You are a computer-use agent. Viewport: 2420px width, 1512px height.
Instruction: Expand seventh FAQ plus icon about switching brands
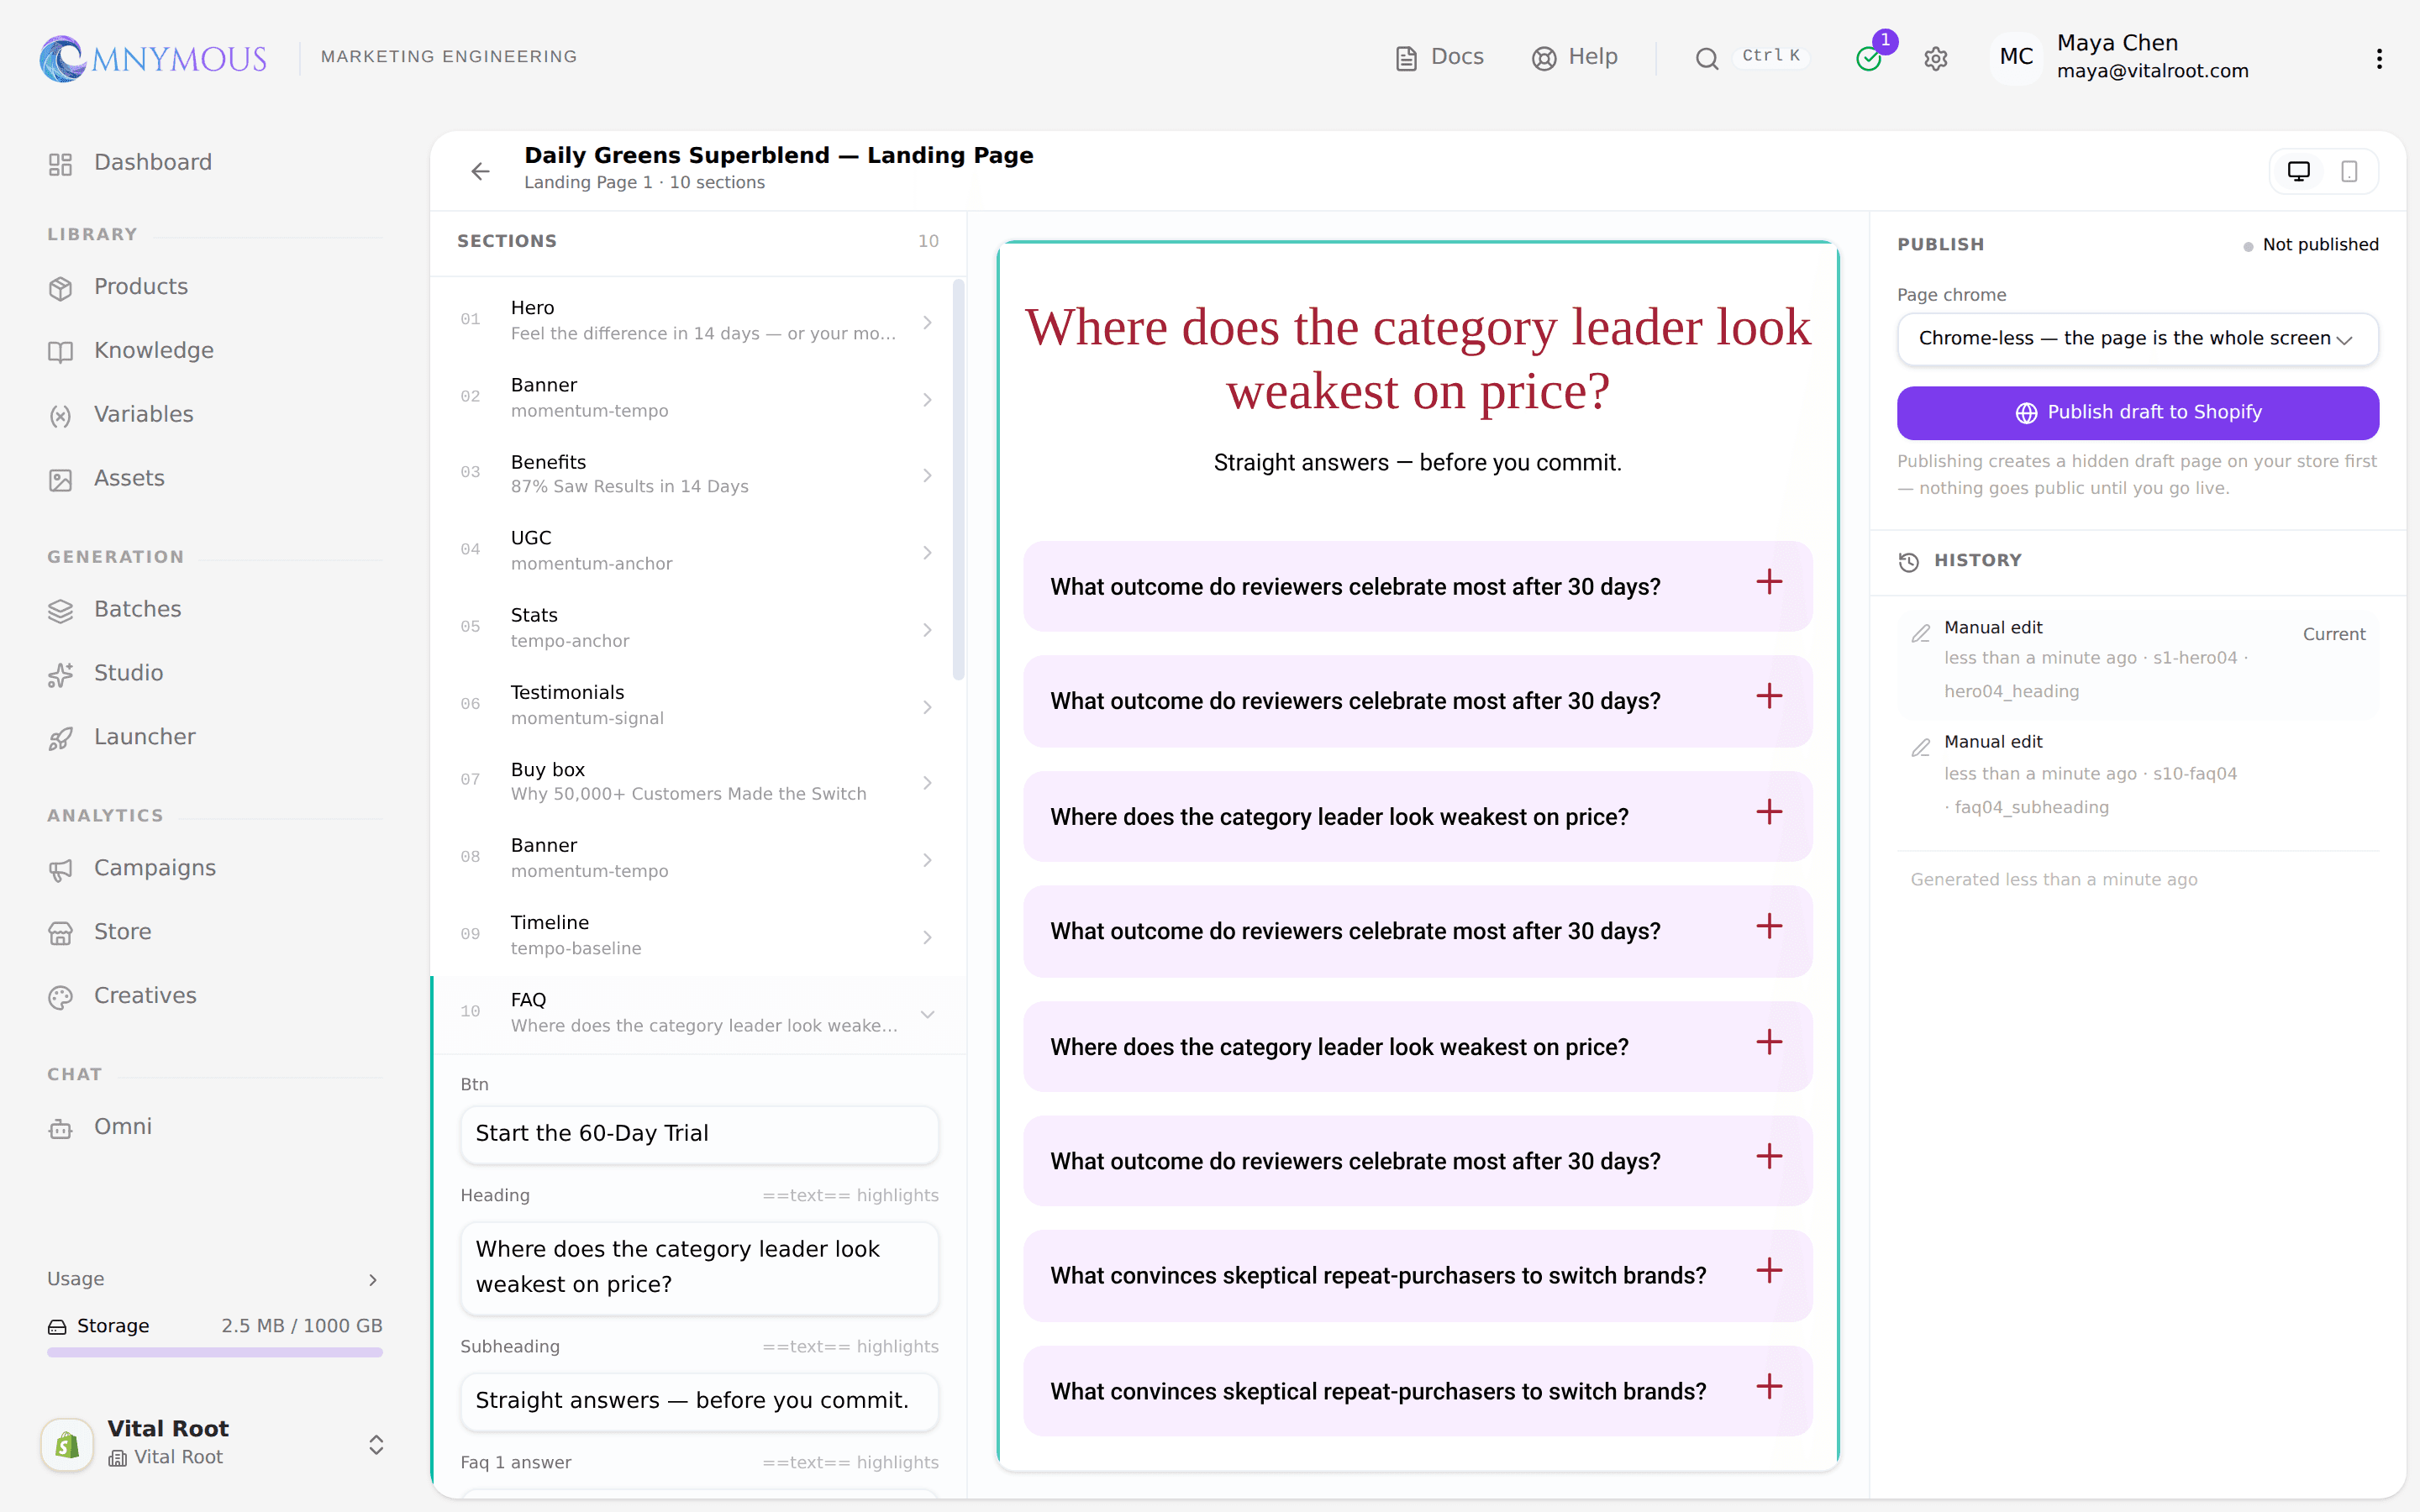click(x=1769, y=1271)
